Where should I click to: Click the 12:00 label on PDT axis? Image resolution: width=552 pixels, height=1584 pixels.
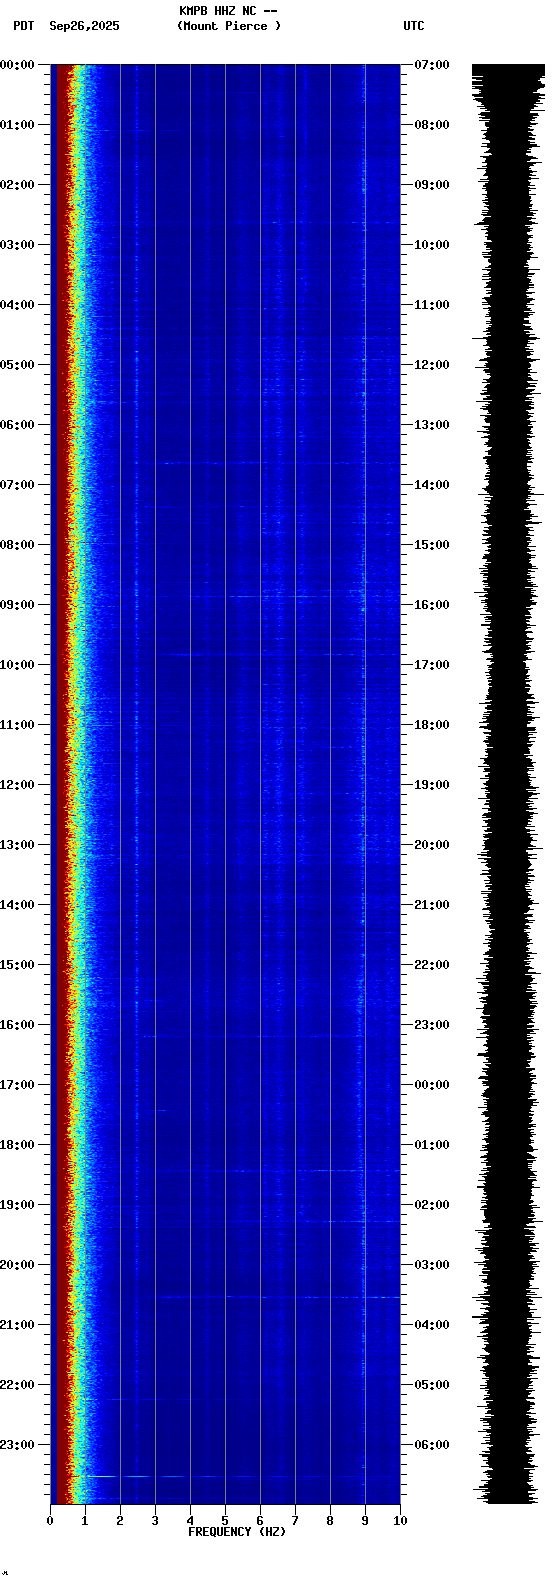[x=18, y=785]
